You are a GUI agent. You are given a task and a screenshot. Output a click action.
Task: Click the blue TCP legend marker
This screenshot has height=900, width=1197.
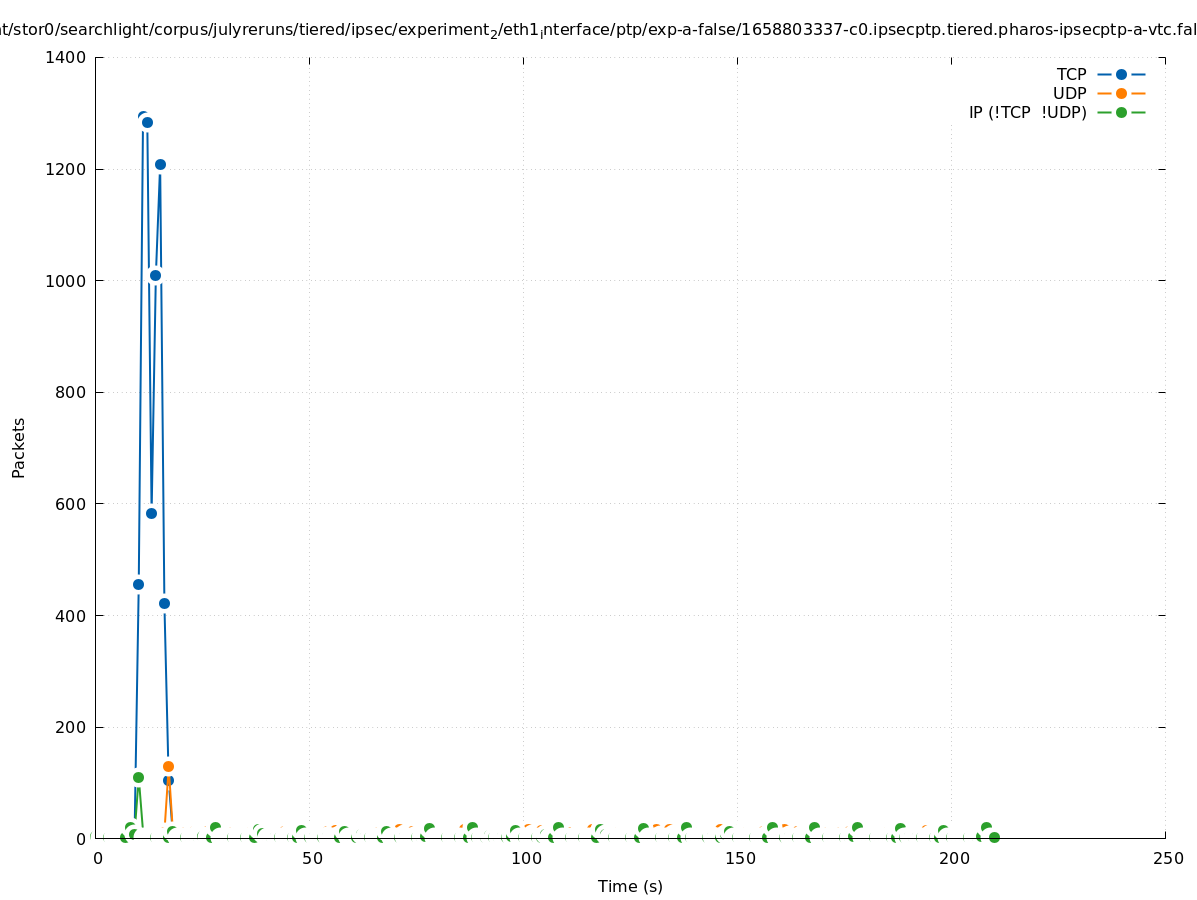[x=1121, y=74]
